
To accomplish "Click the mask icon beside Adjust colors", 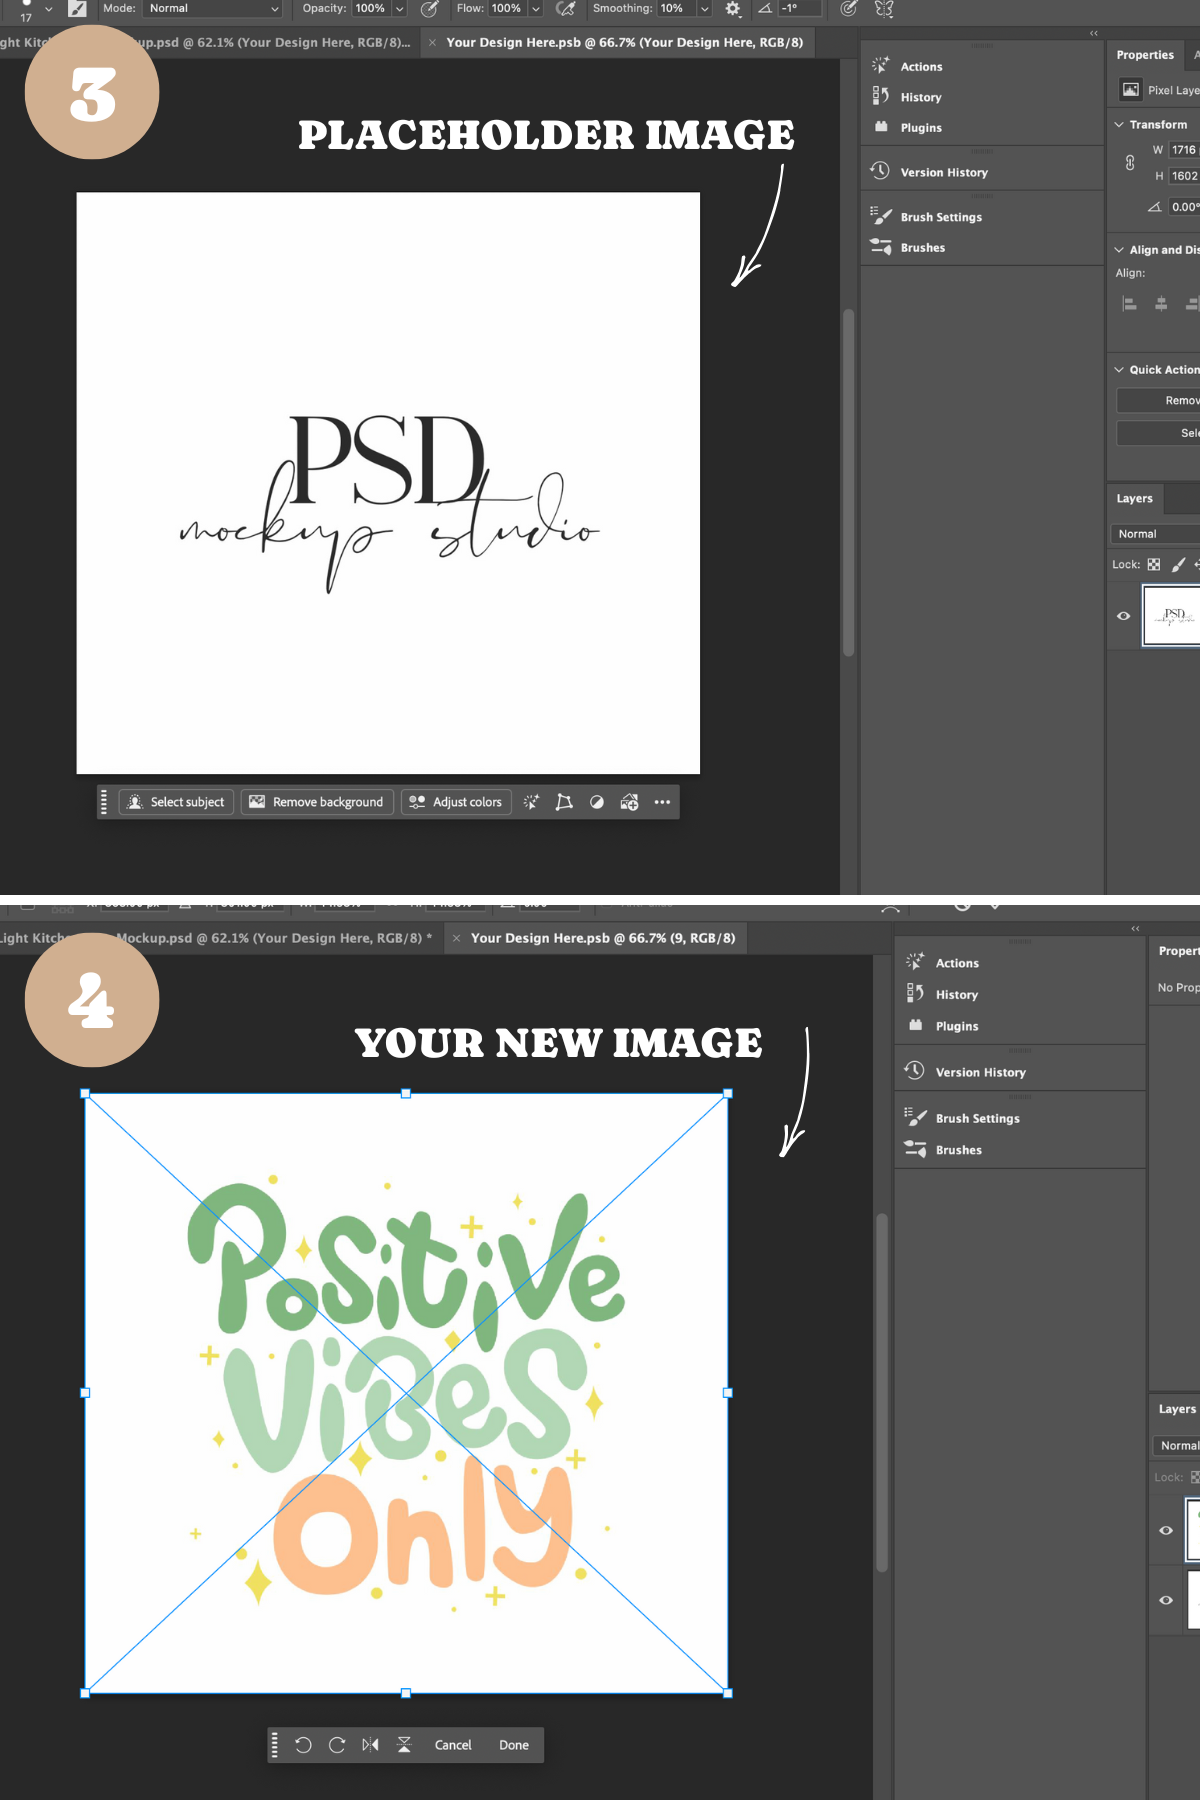I will click(x=597, y=802).
